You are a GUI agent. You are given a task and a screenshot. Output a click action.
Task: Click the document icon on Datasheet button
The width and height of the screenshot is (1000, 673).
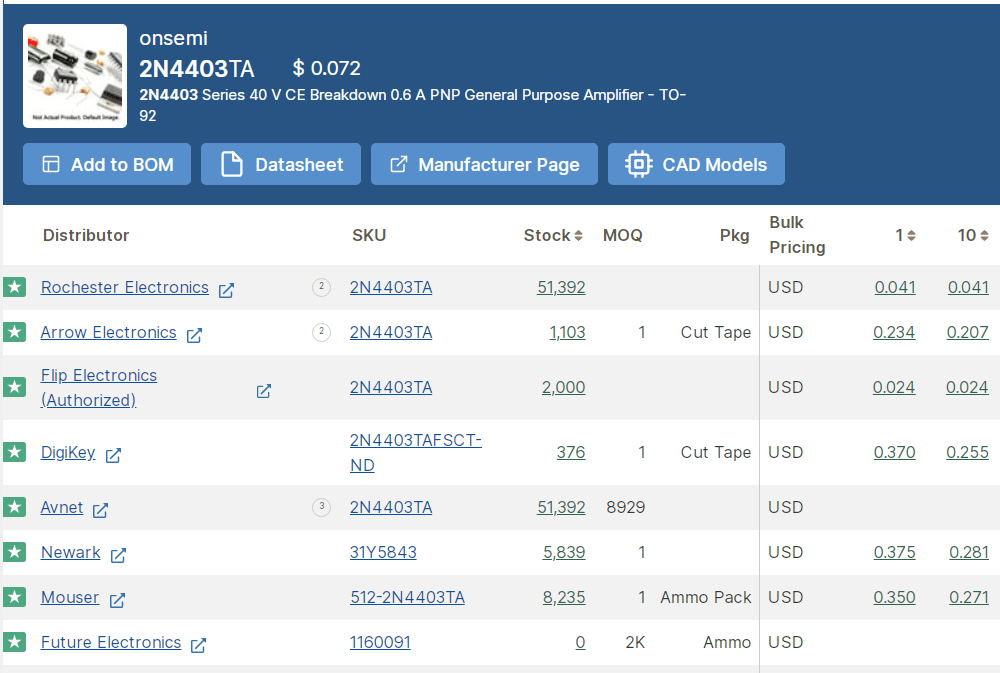point(232,164)
